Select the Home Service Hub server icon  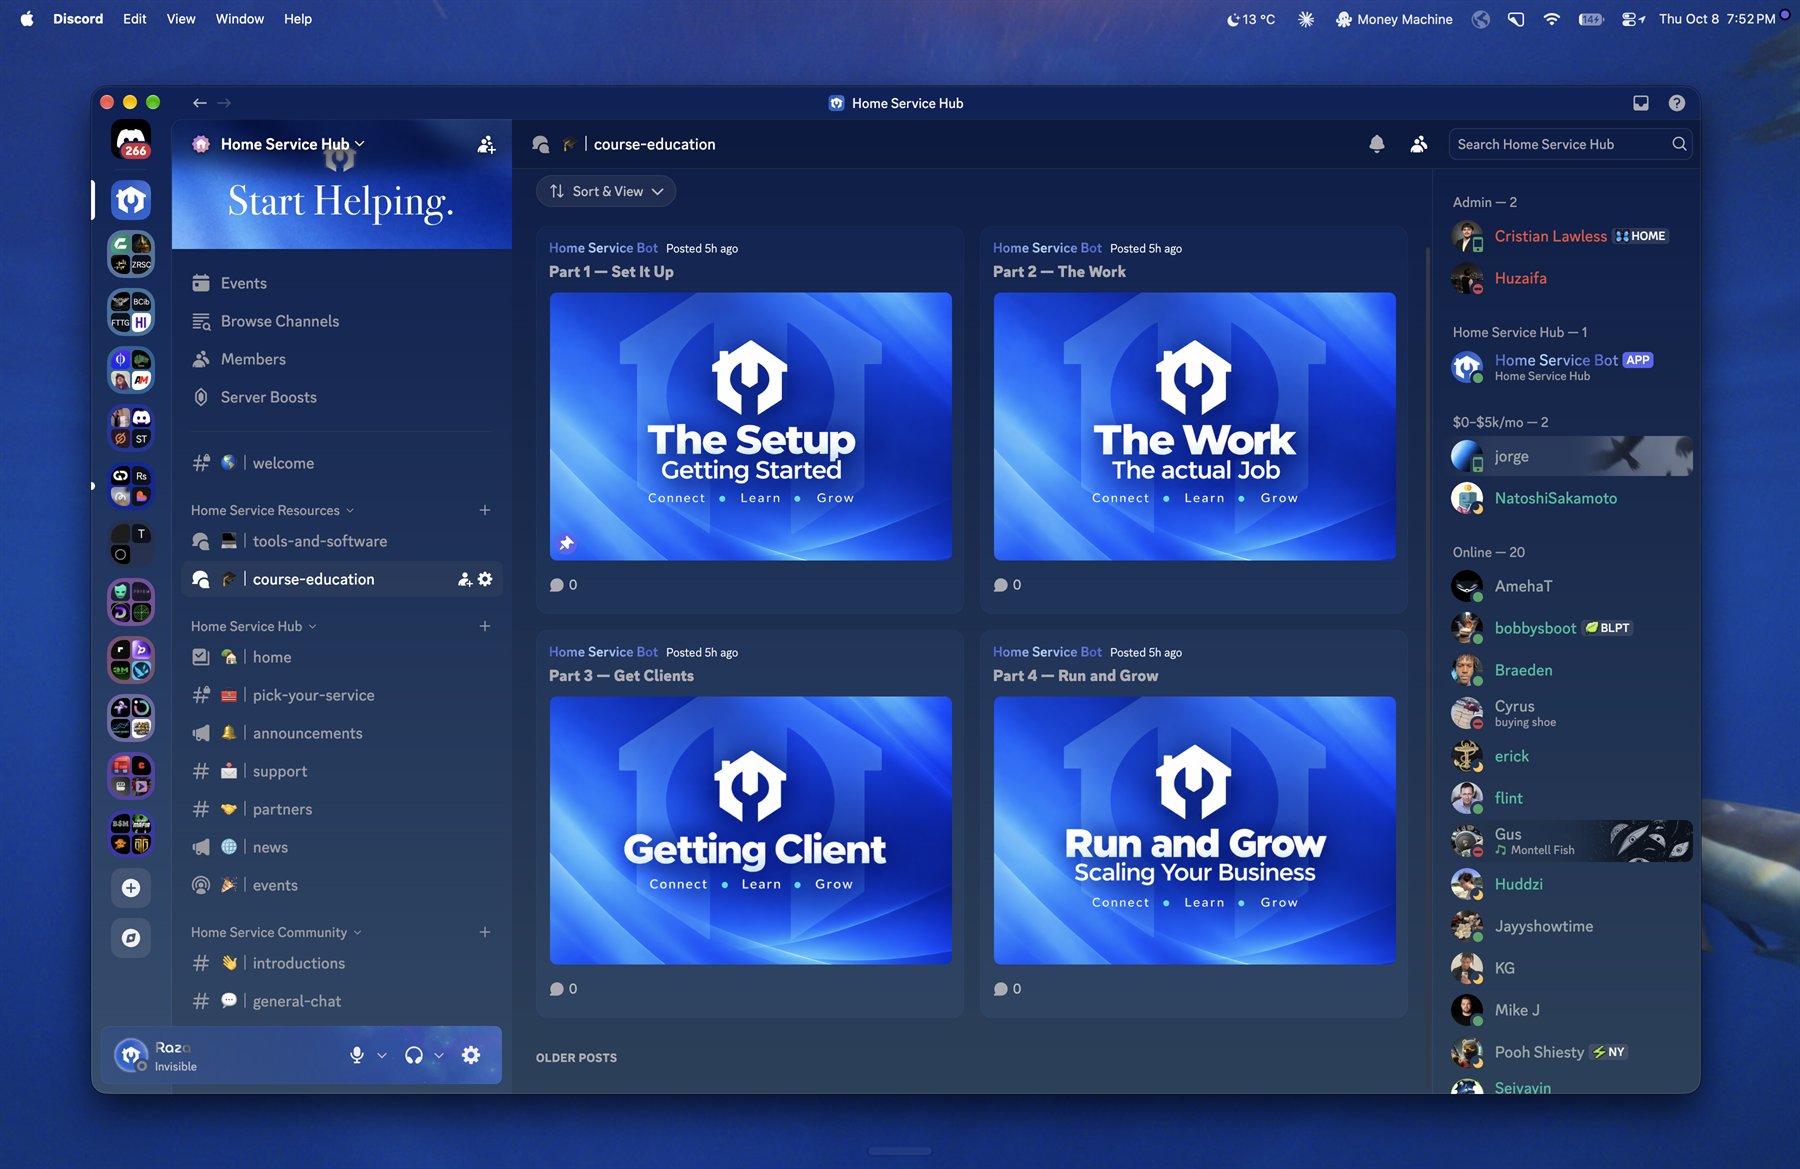[131, 200]
